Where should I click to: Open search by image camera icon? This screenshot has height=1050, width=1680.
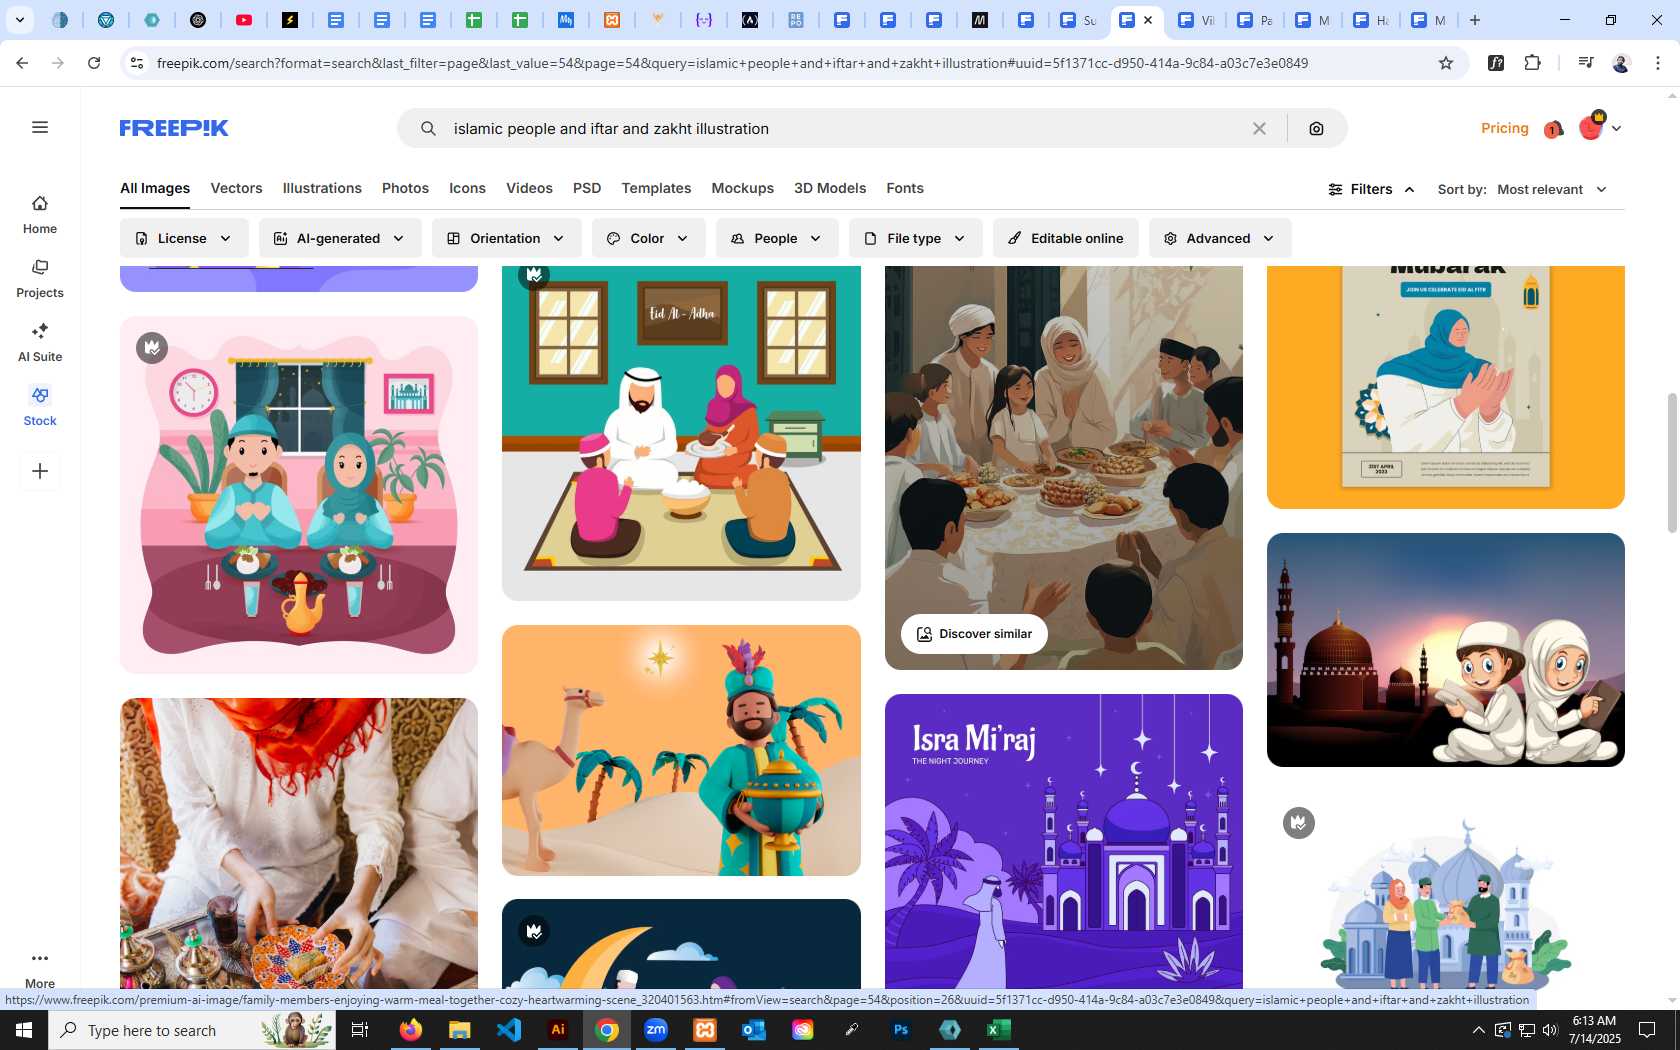(x=1316, y=128)
